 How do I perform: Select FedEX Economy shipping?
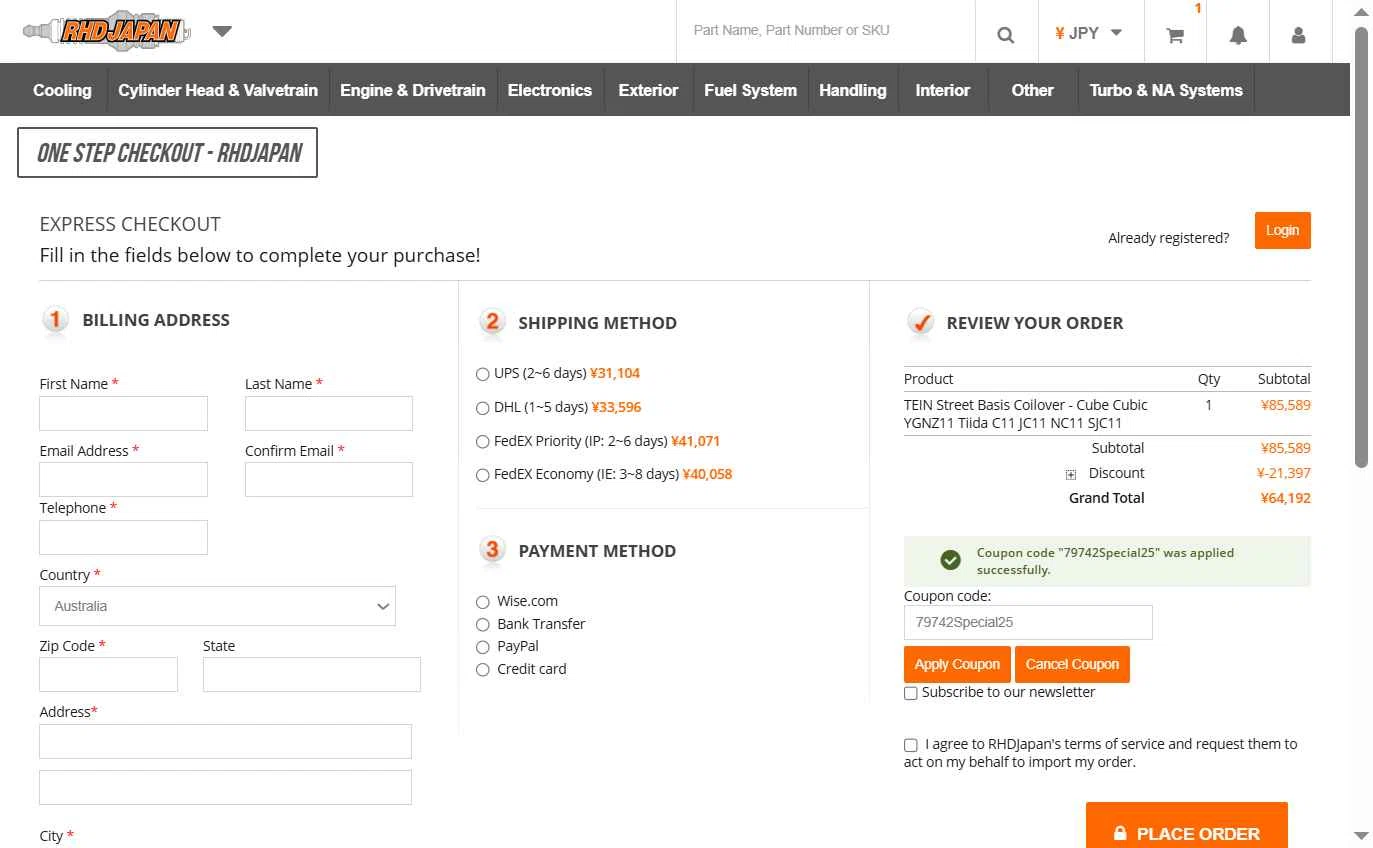coord(483,475)
